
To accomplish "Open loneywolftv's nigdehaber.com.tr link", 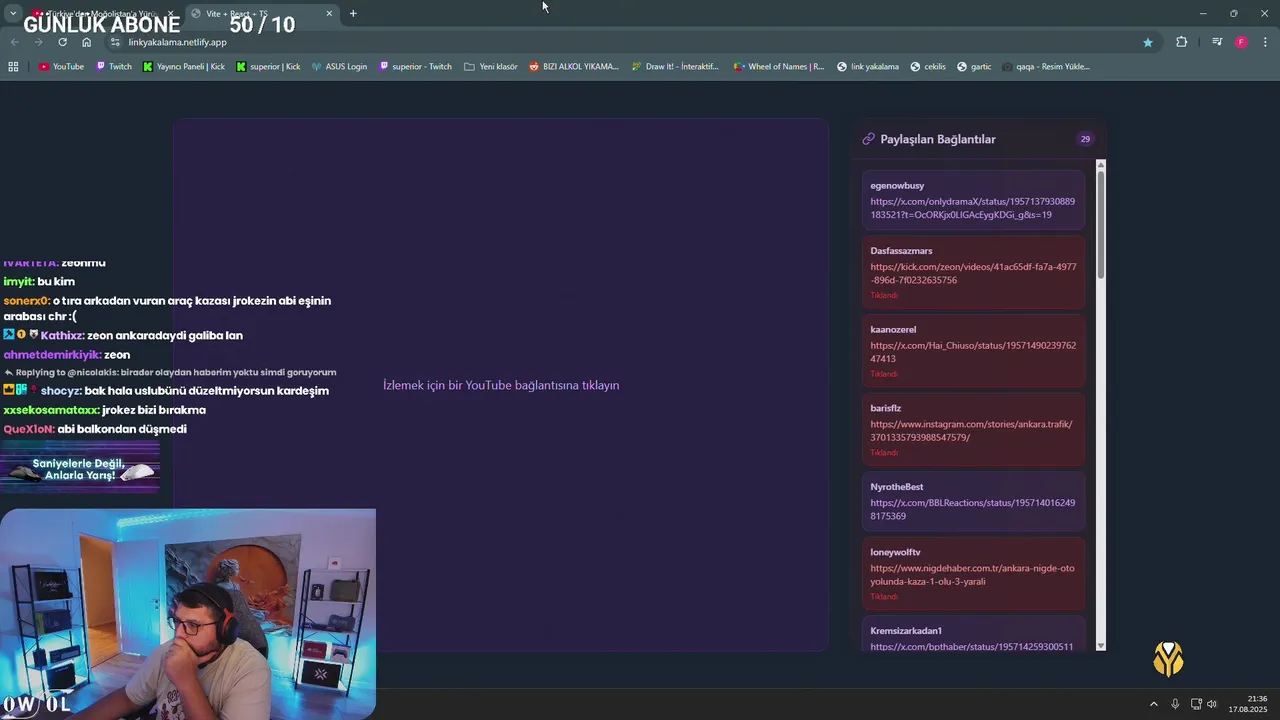I will click(972, 575).
